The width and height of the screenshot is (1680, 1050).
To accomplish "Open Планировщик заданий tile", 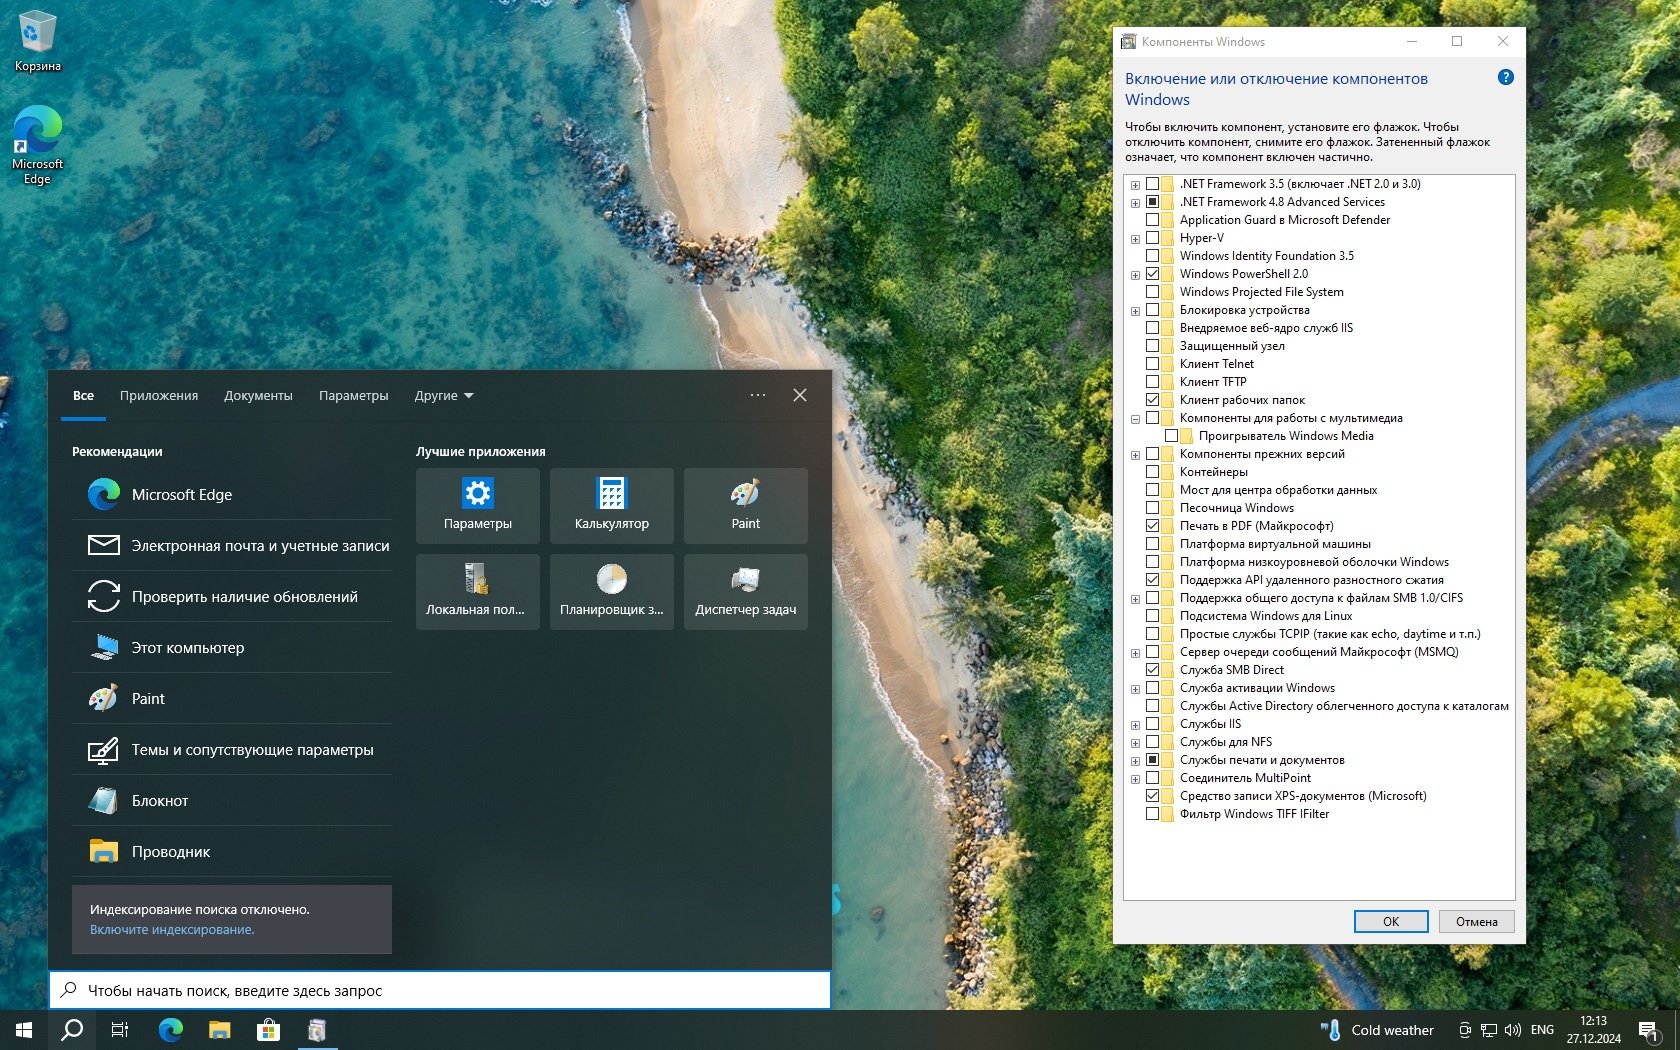I will 611,591.
